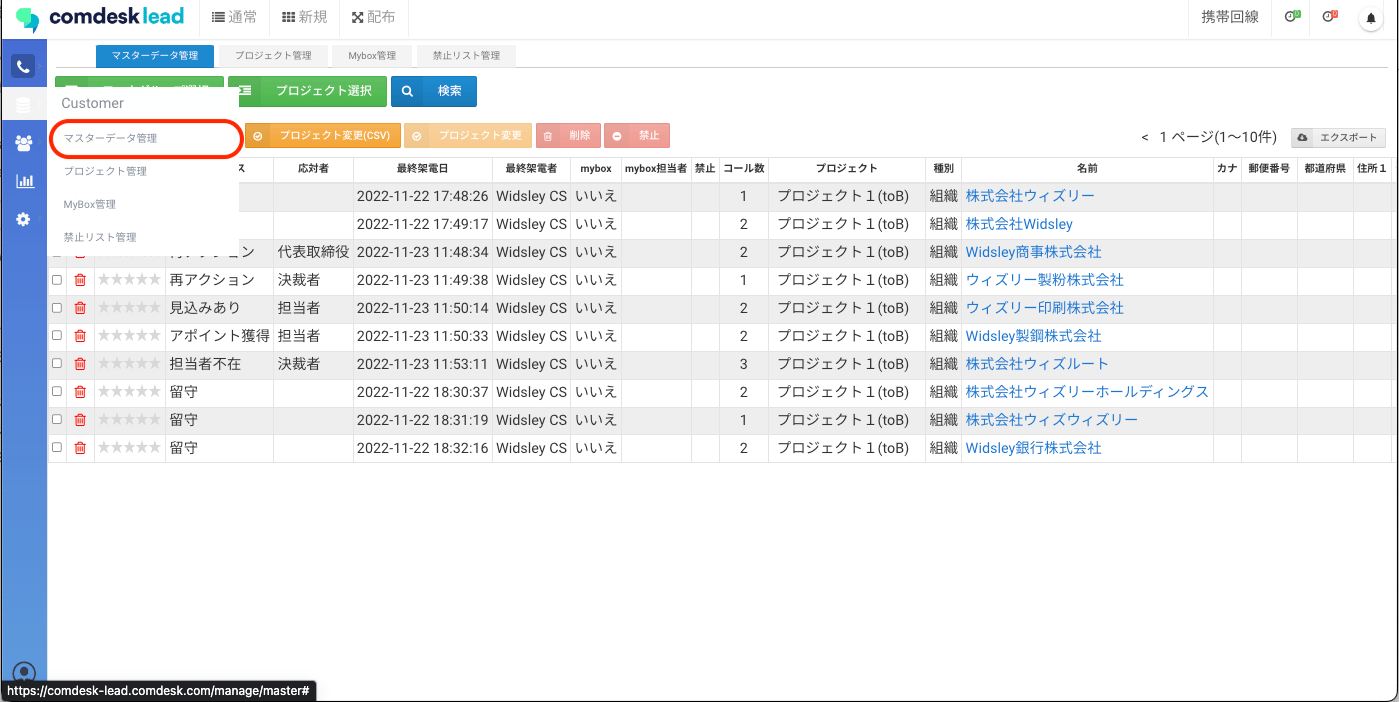
Task: Open the マスターデータ管理 tab
Action: [x=155, y=56]
